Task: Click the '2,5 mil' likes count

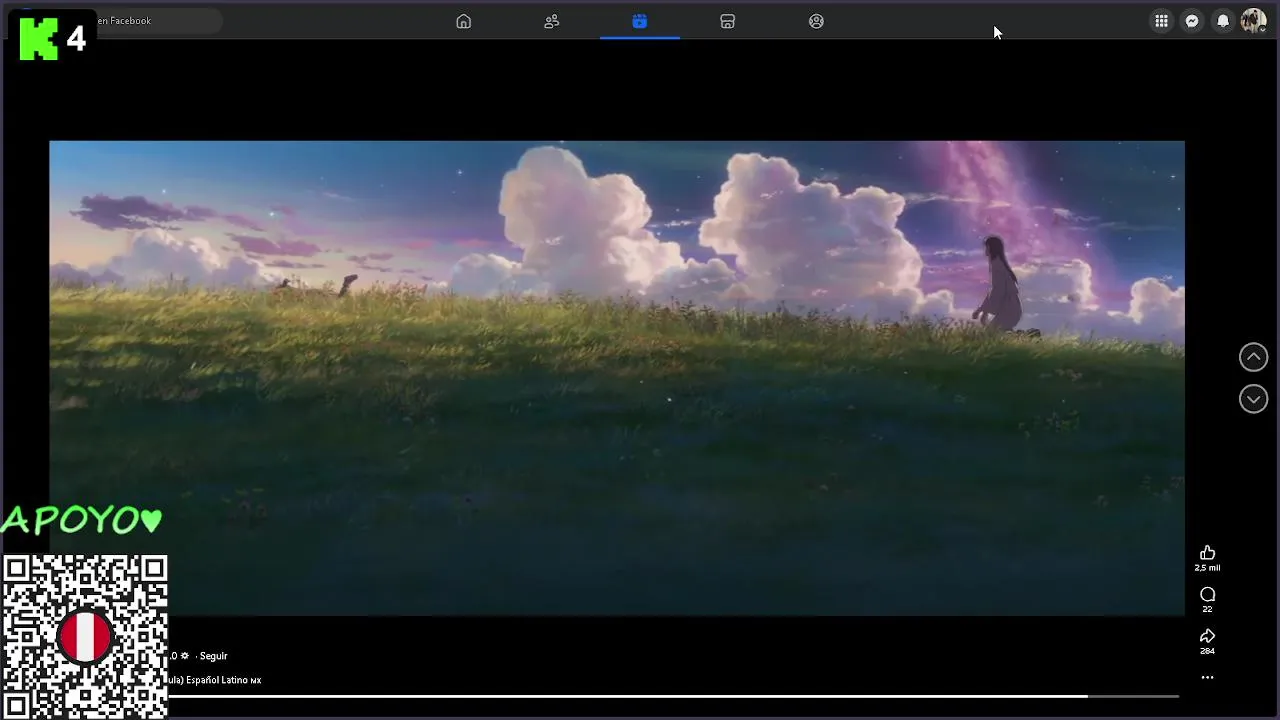Action: pos(1207,568)
